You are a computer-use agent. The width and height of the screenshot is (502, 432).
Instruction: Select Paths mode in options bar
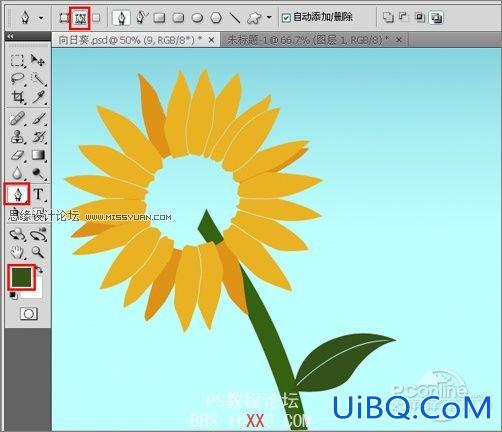click(80, 18)
